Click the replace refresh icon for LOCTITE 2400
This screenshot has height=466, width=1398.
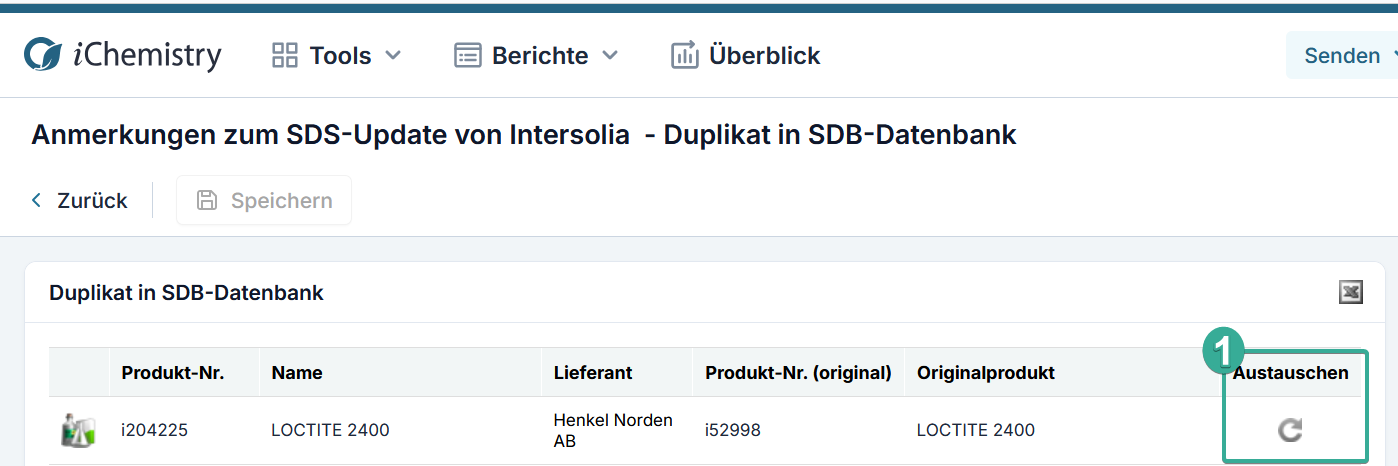pyautogui.click(x=1290, y=431)
